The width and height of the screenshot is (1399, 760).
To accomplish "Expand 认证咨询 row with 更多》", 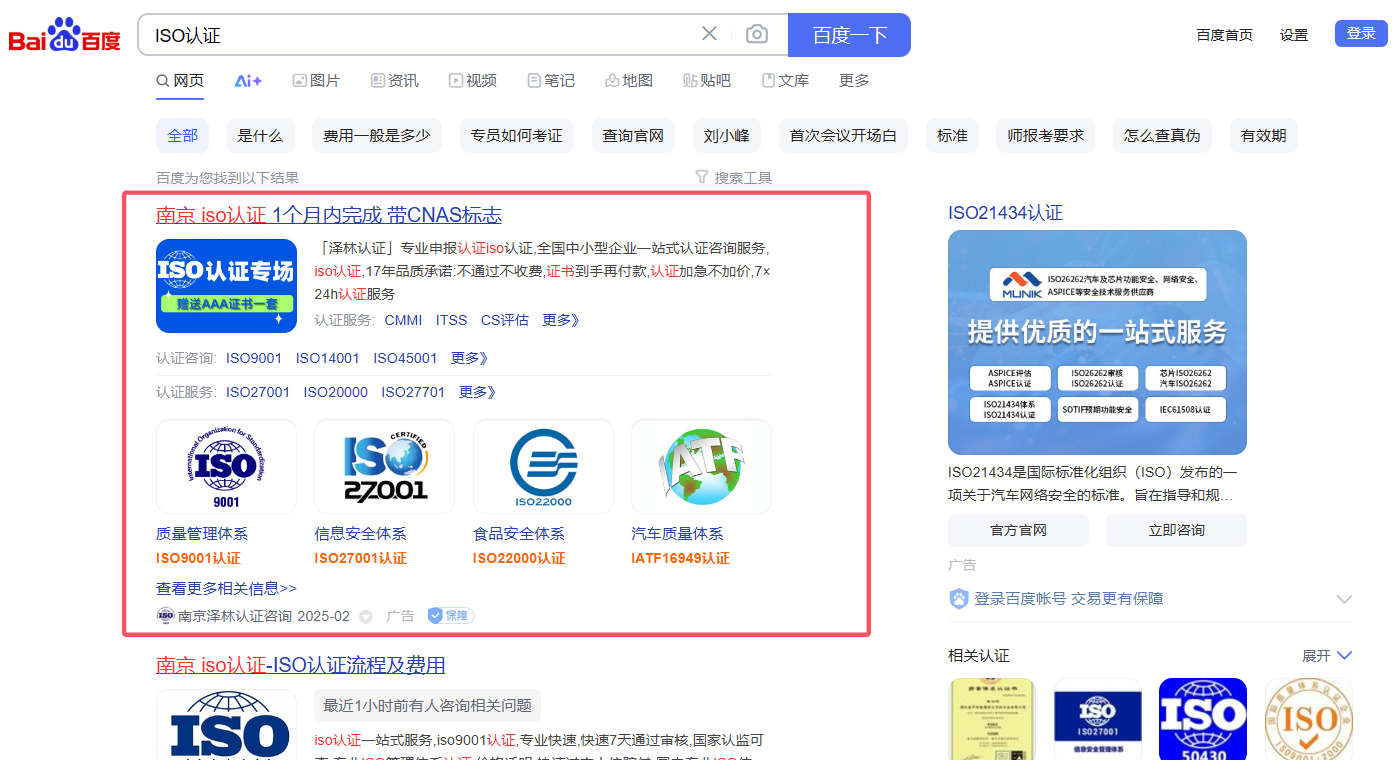I will [x=469, y=358].
